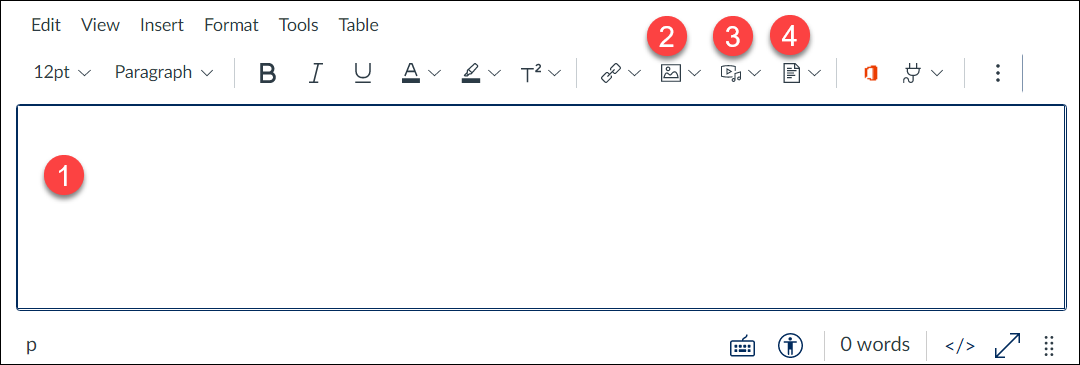Click the document insert icon

tap(792, 73)
